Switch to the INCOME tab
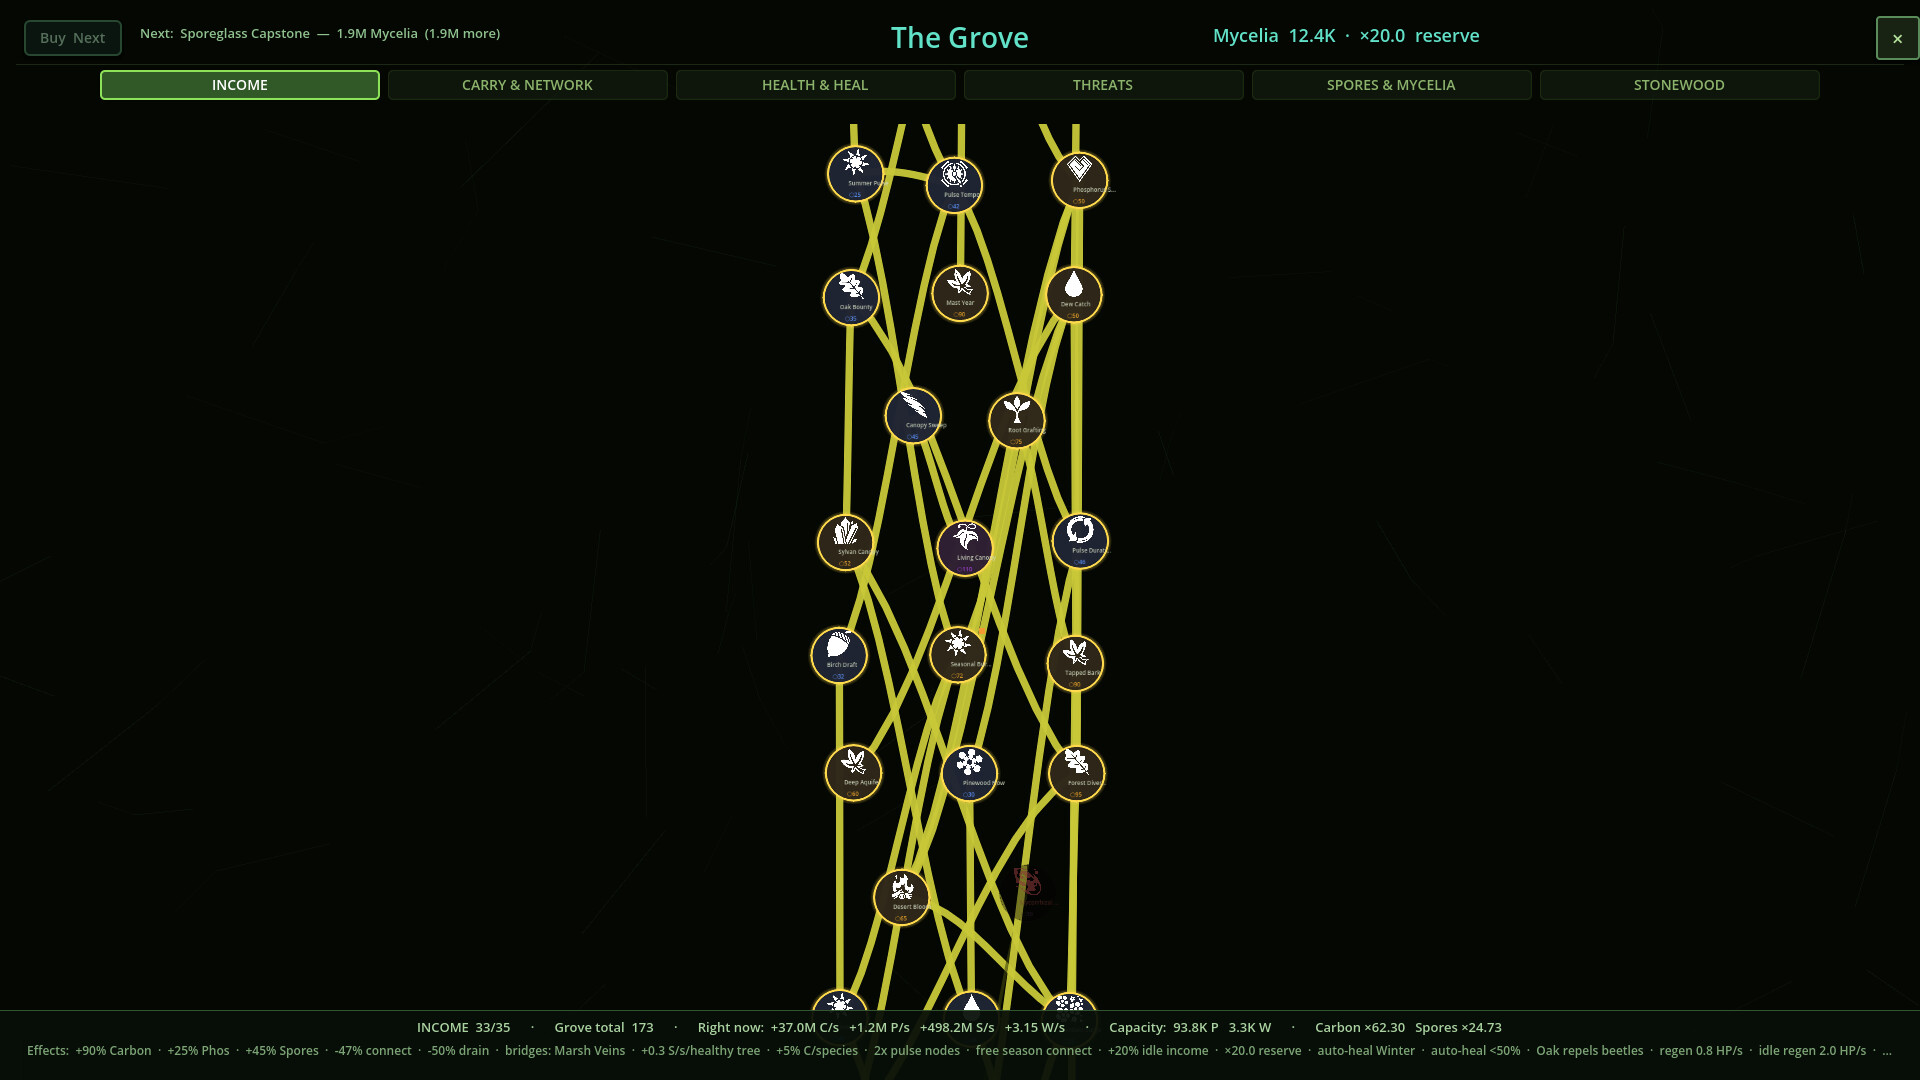The image size is (1920, 1080). tap(240, 85)
